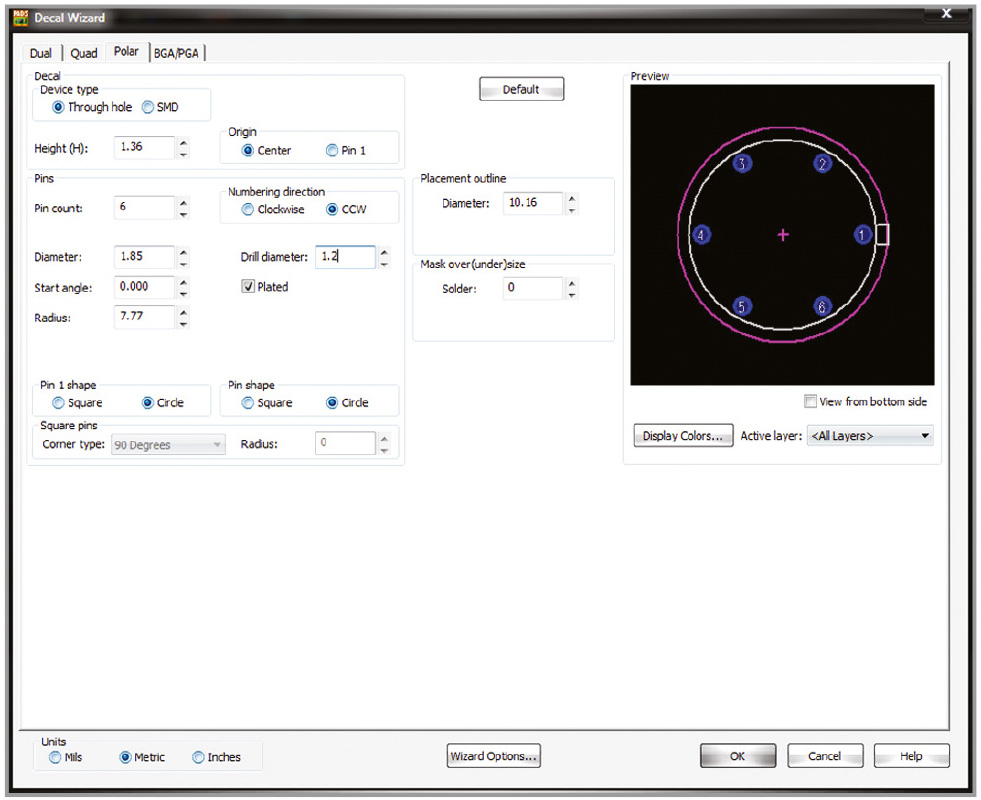Open Wizard Options
981x800 pixels.
click(494, 756)
